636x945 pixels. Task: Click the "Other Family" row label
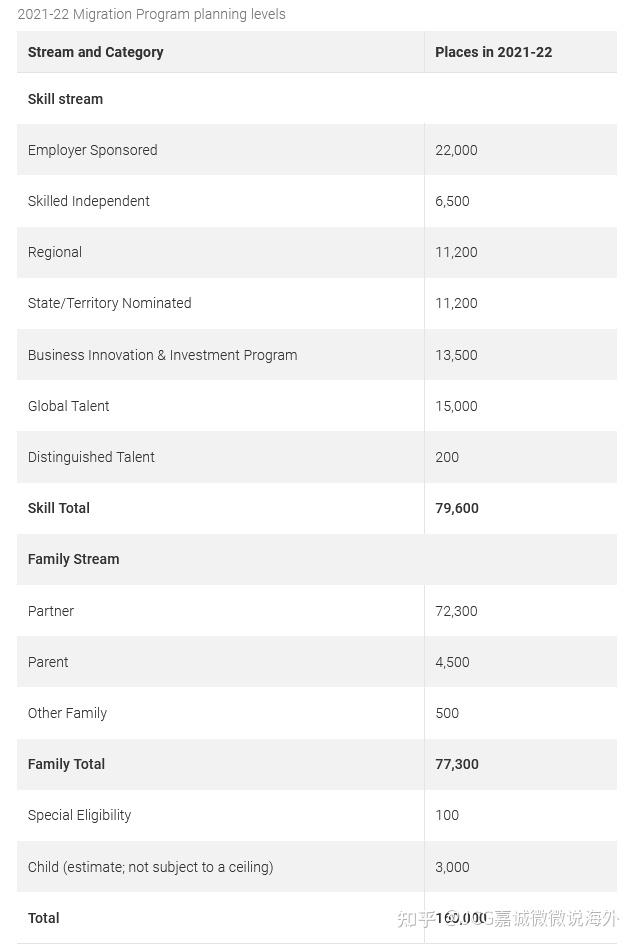[x=67, y=713]
